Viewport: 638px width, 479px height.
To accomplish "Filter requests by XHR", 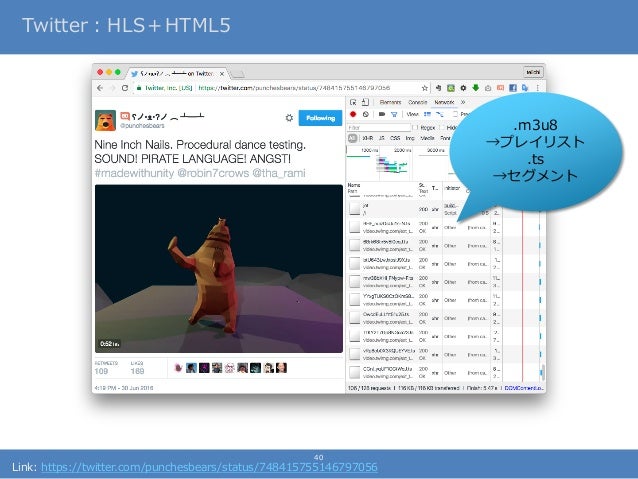I will [x=368, y=138].
